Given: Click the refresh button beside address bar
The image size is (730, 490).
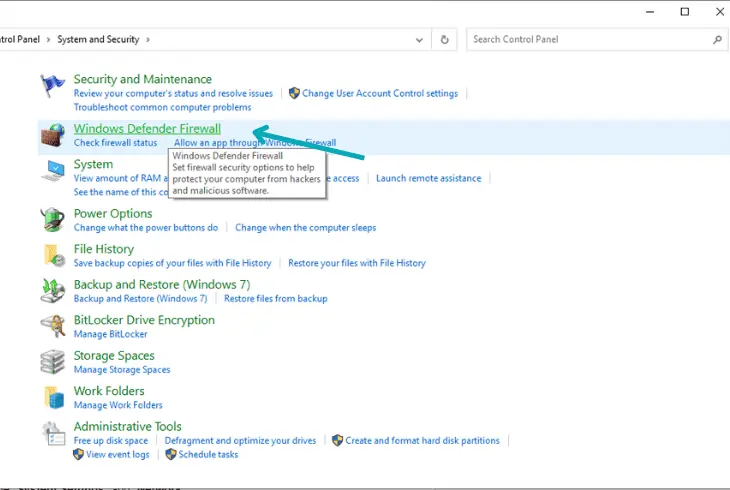Looking at the screenshot, I should (445, 40).
